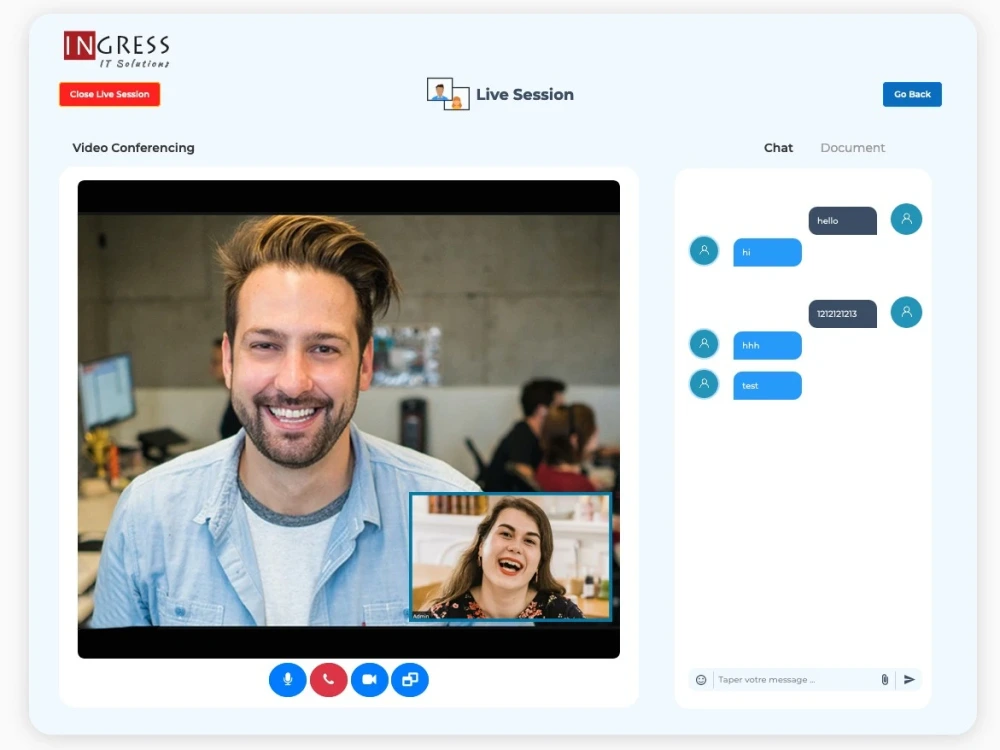1000x750 pixels.
Task: Select the "hhh" chat bubble
Action: pyautogui.click(x=767, y=346)
